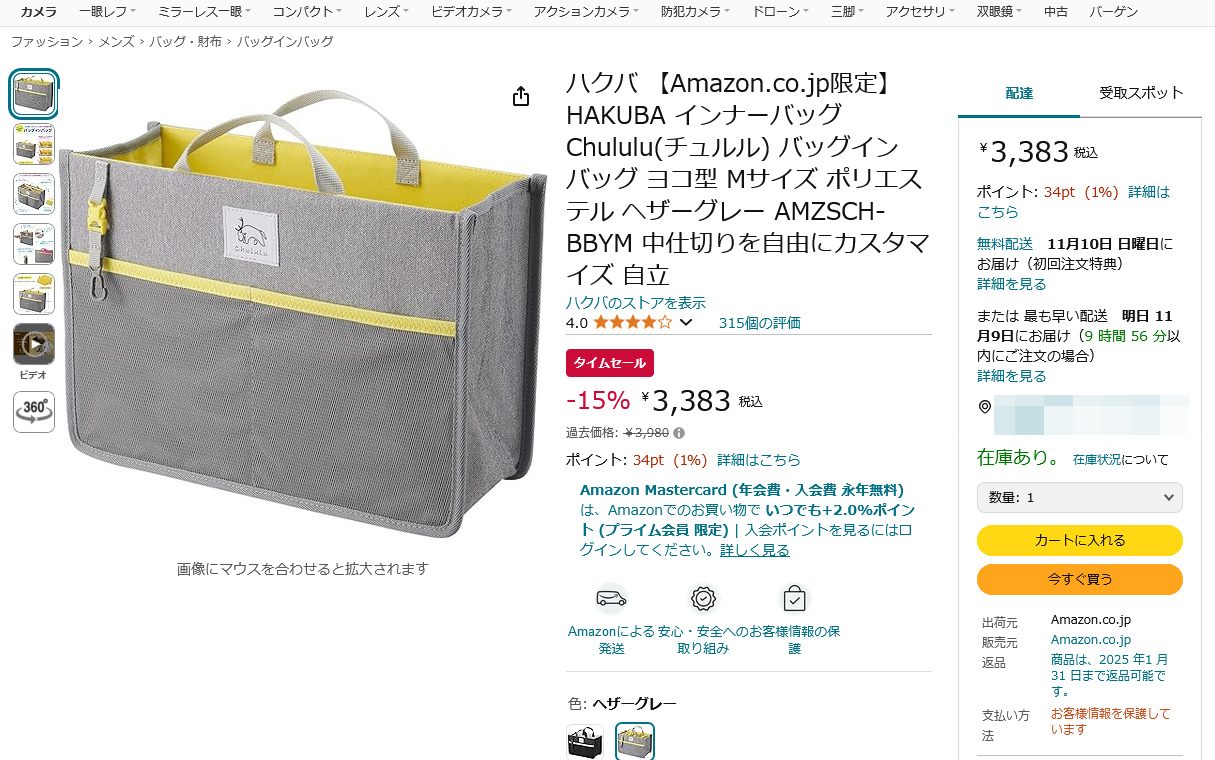Click the 今すぐ買う button

point(1080,579)
